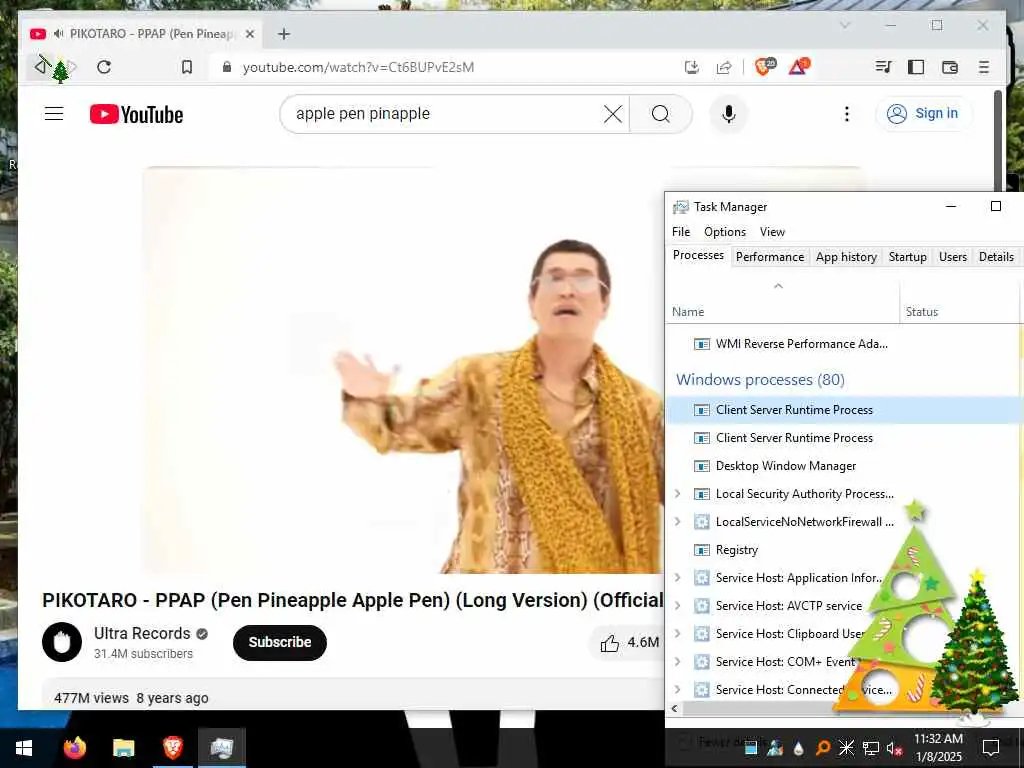Image resolution: width=1024 pixels, height=768 pixels.
Task: Open the install app icon in address bar
Action: pos(692,67)
